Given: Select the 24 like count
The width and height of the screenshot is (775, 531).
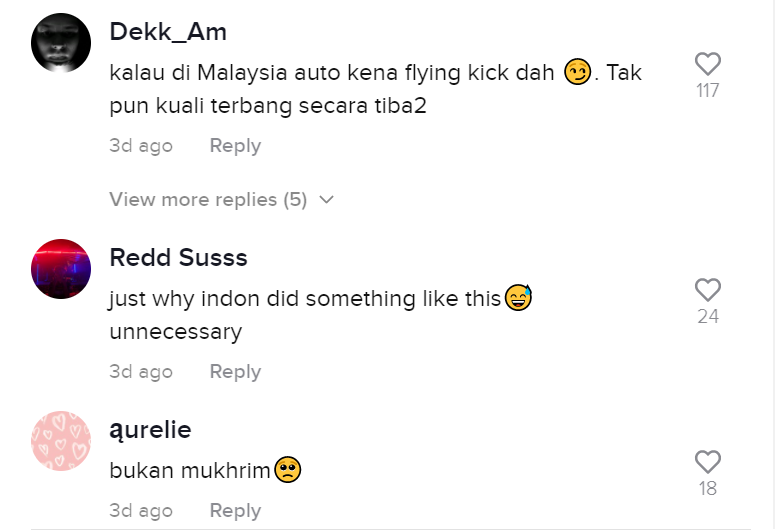Looking at the screenshot, I should click(x=707, y=317).
